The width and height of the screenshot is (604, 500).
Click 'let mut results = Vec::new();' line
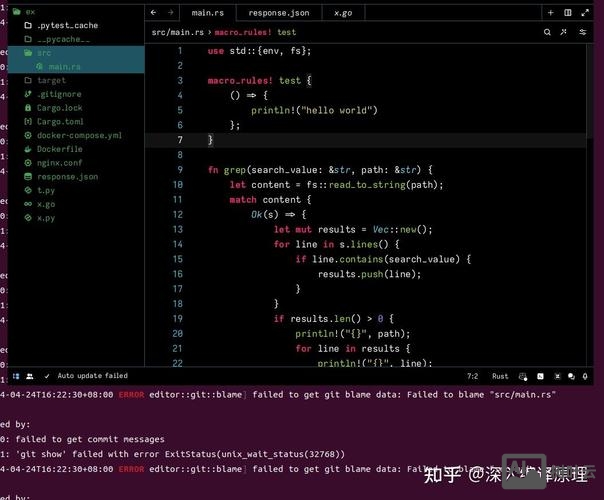(353, 230)
